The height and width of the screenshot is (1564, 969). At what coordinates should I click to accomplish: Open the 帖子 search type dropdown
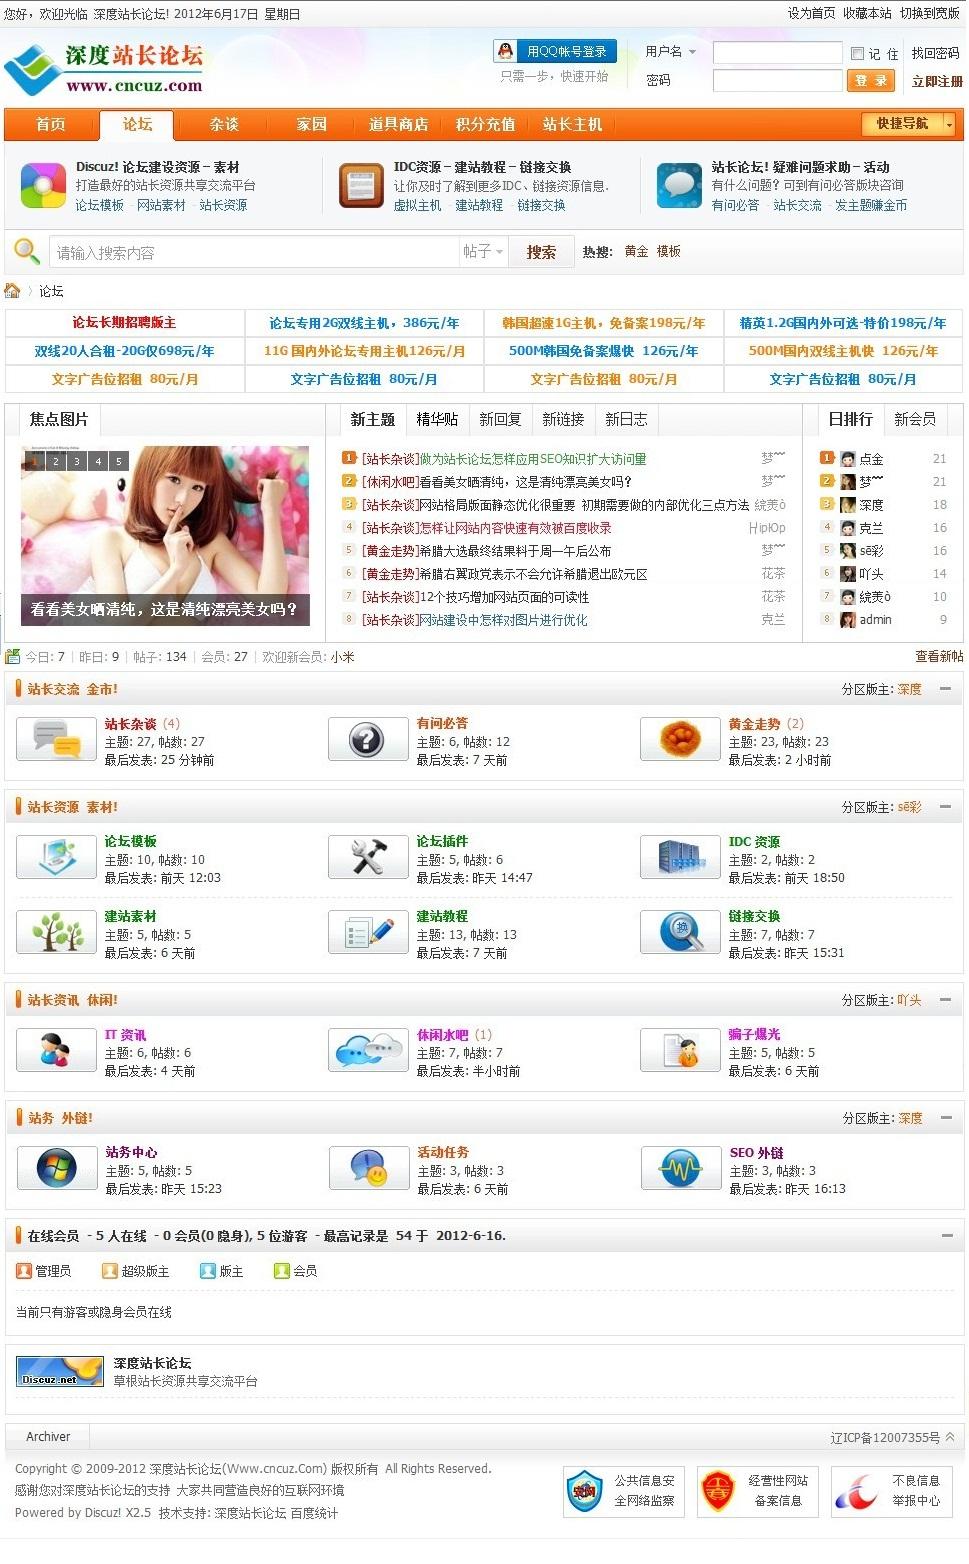click(x=484, y=251)
